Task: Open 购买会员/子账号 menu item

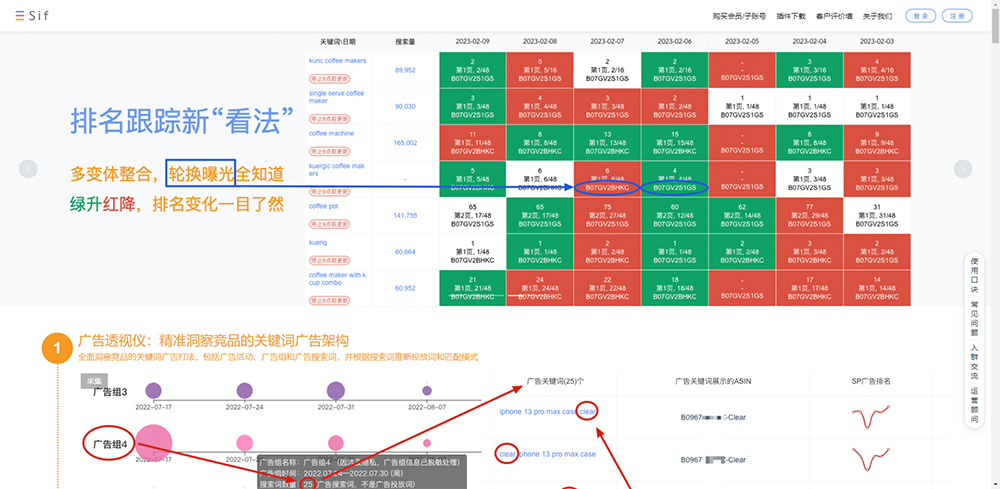Action: [736, 16]
